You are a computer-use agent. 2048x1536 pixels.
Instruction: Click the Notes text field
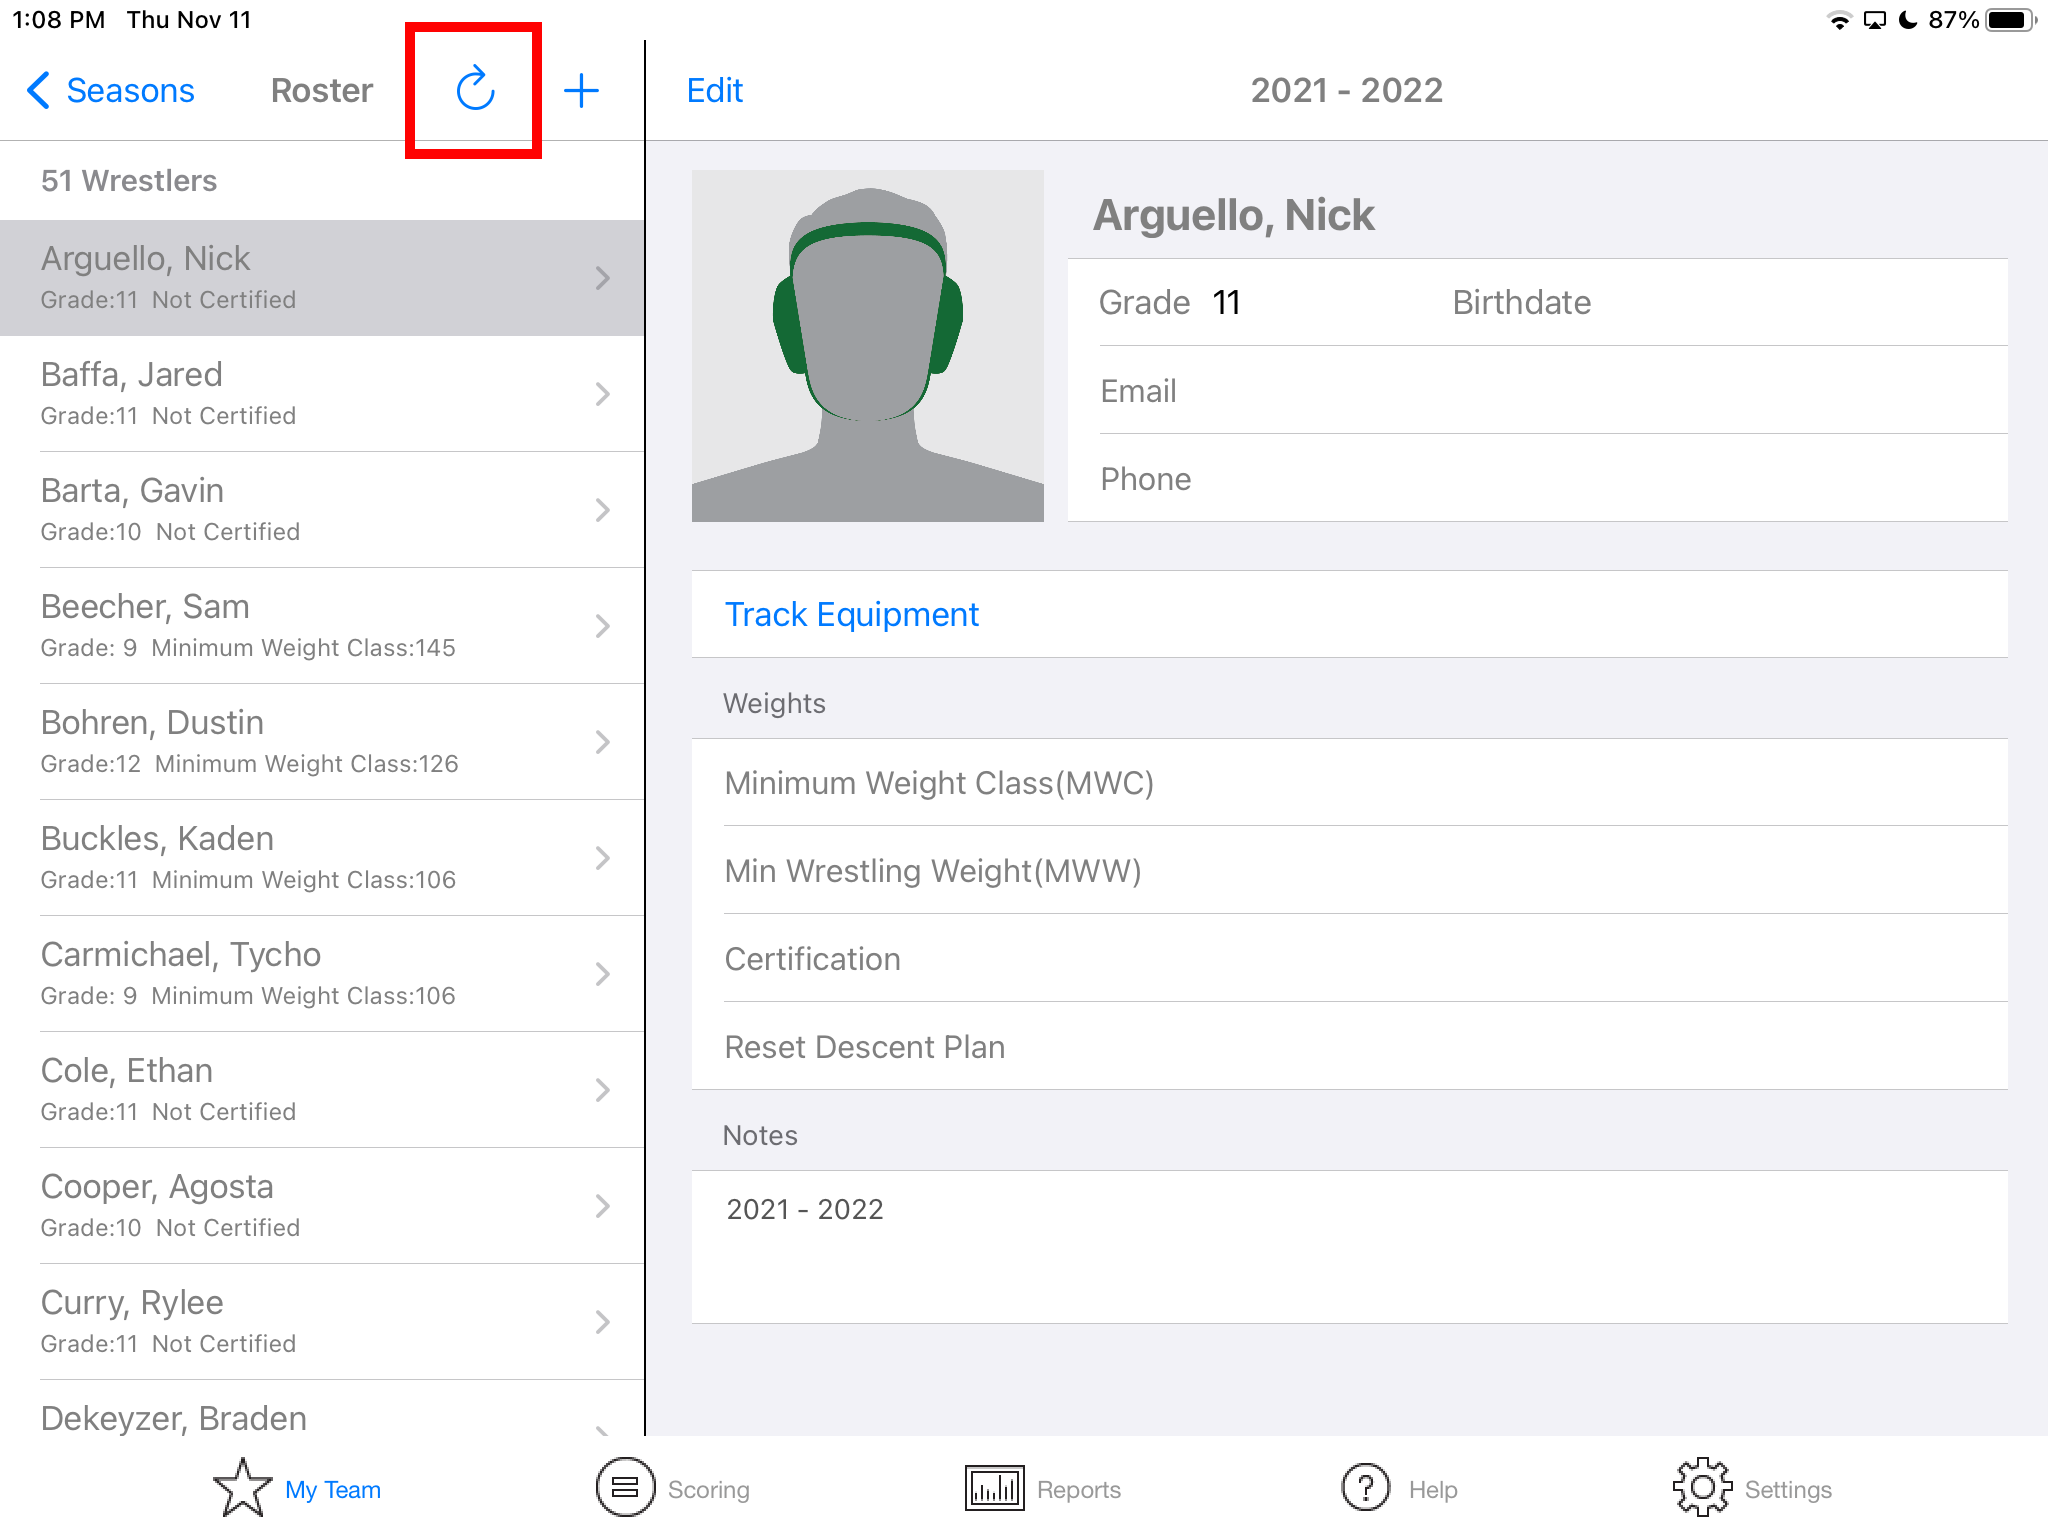point(1349,1246)
